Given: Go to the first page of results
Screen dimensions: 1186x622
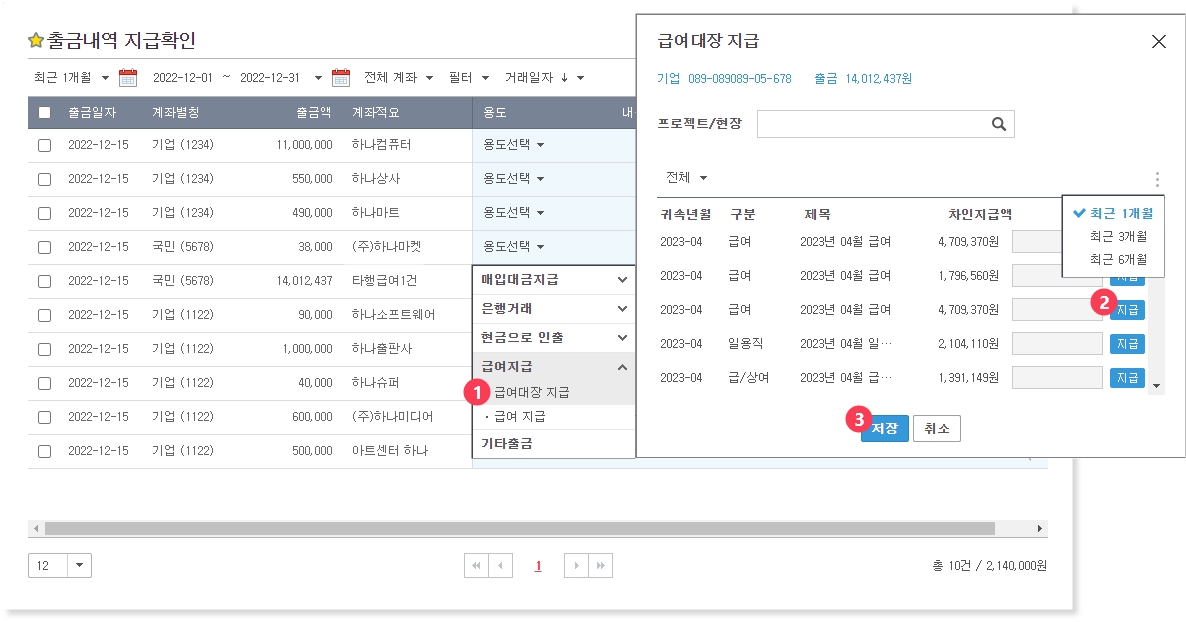Looking at the screenshot, I should tap(476, 566).
